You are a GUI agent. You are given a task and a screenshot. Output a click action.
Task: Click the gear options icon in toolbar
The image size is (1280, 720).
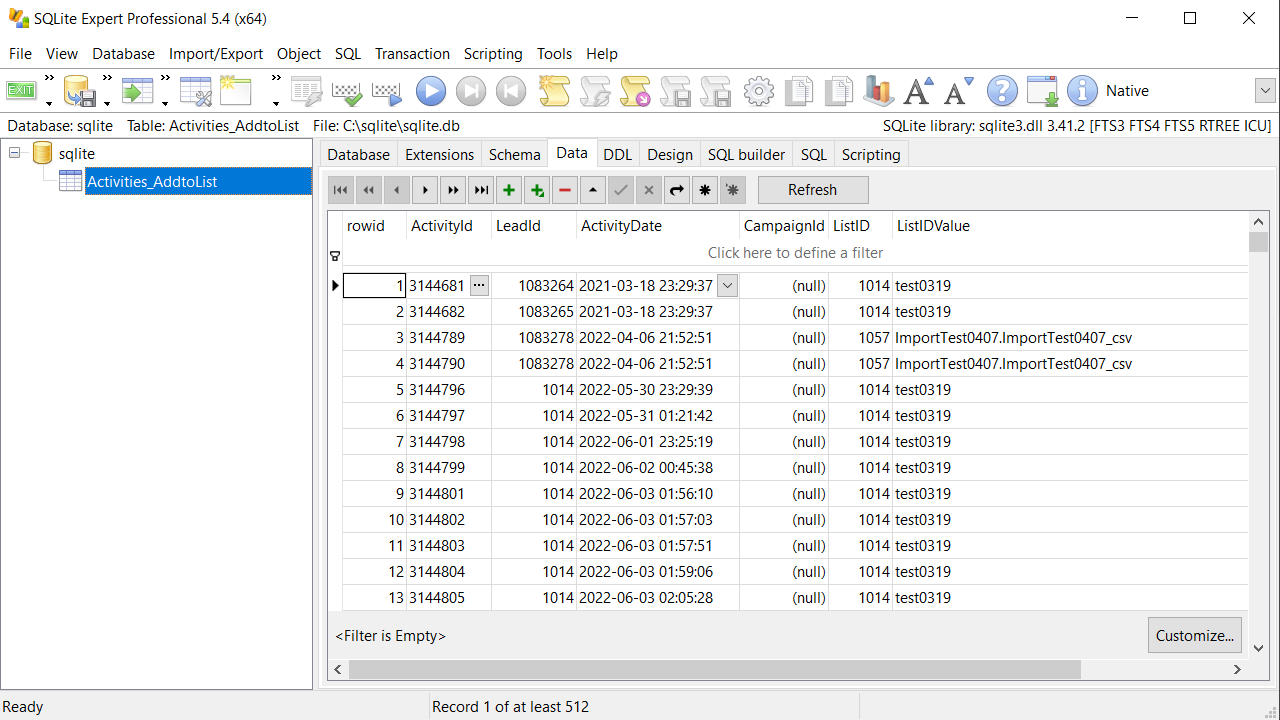759,91
